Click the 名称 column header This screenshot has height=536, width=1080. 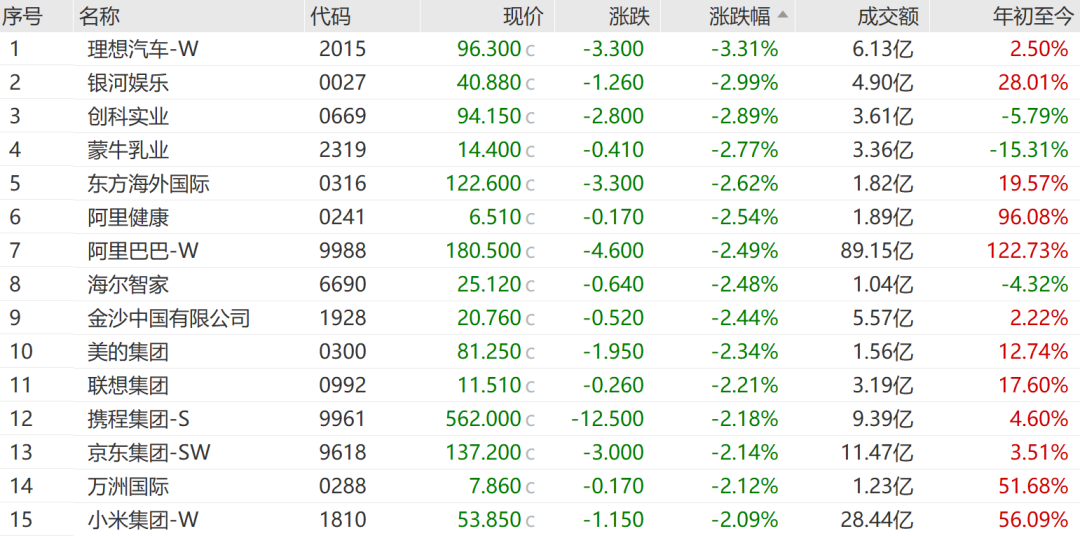click(x=100, y=16)
